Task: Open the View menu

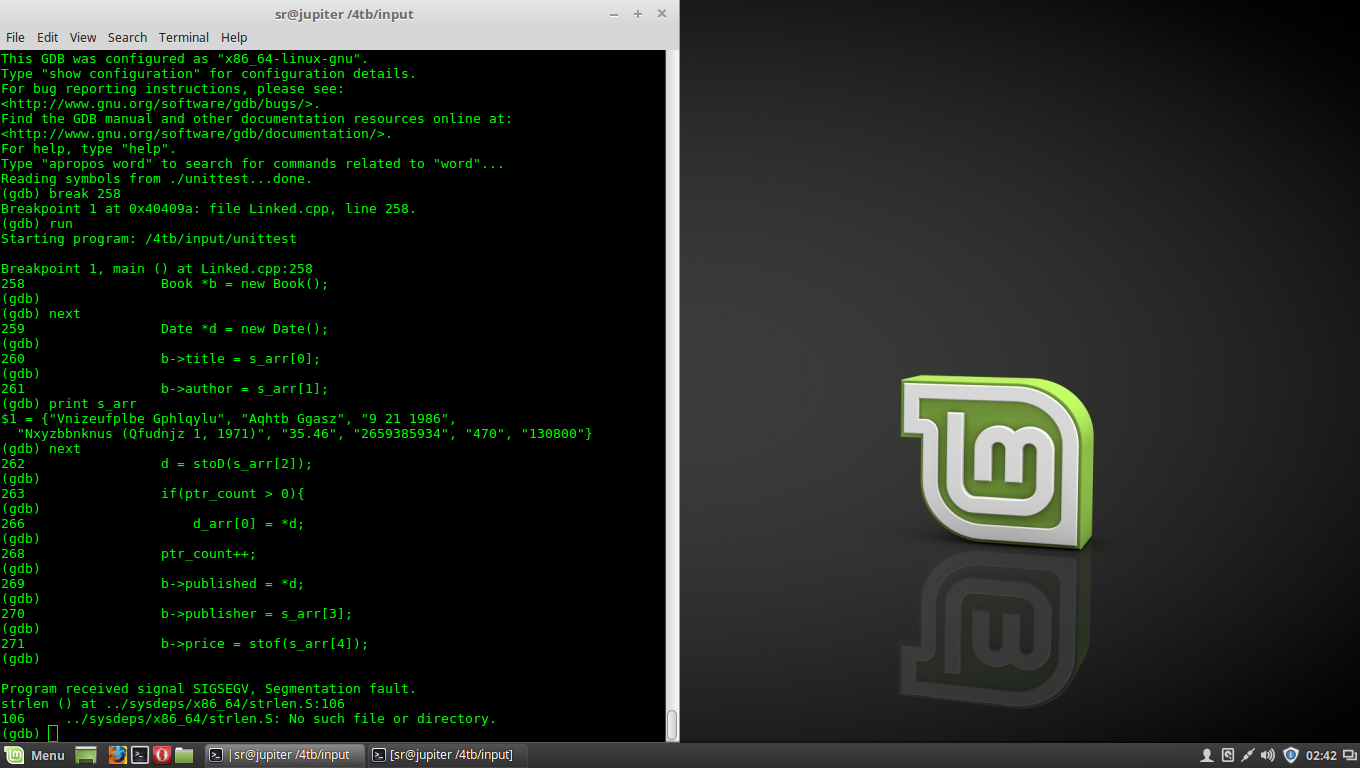Action: [83, 37]
